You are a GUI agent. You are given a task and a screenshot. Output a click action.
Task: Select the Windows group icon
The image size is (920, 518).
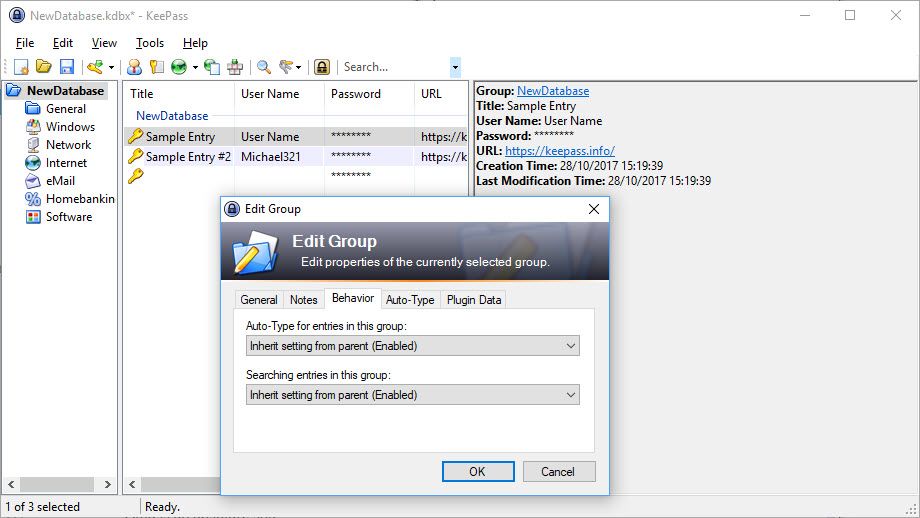pyautogui.click(x=33, y=127)
